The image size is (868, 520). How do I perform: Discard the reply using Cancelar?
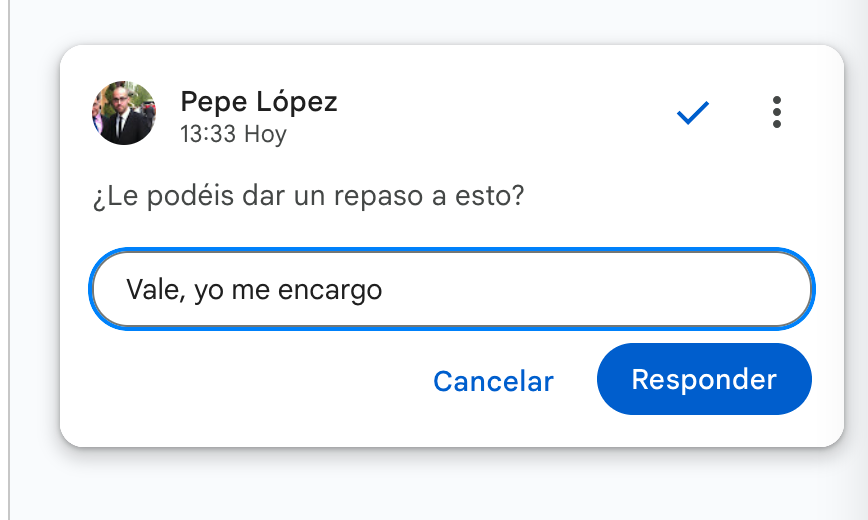(493, 381)
